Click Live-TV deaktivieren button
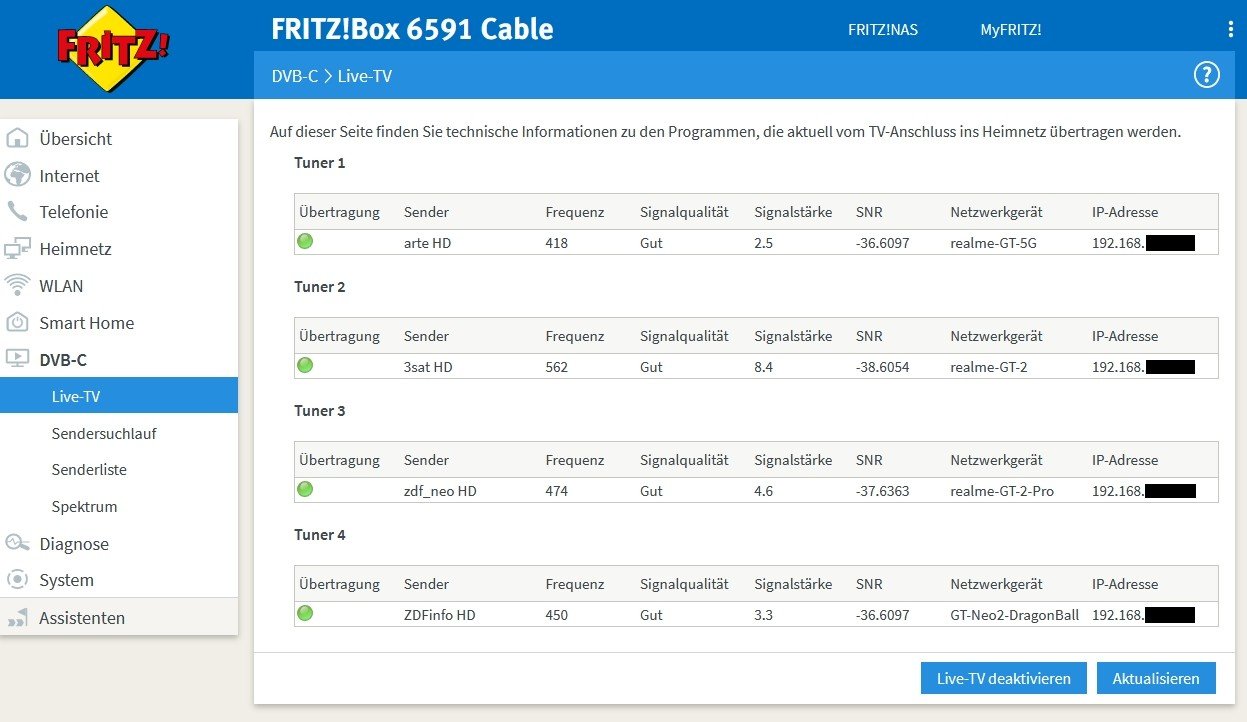This screenshot has height=722, width=1247. (x=1004, y=678)
